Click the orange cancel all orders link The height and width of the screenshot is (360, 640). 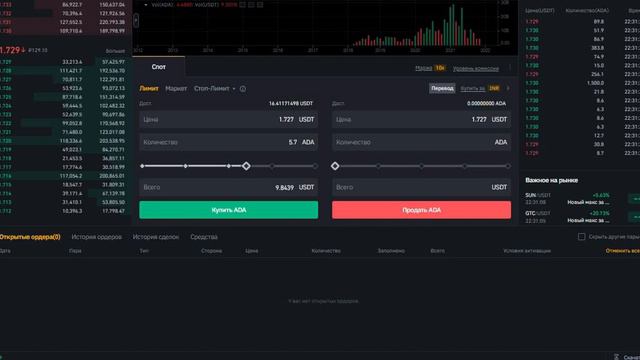click(x=622, y=251)
